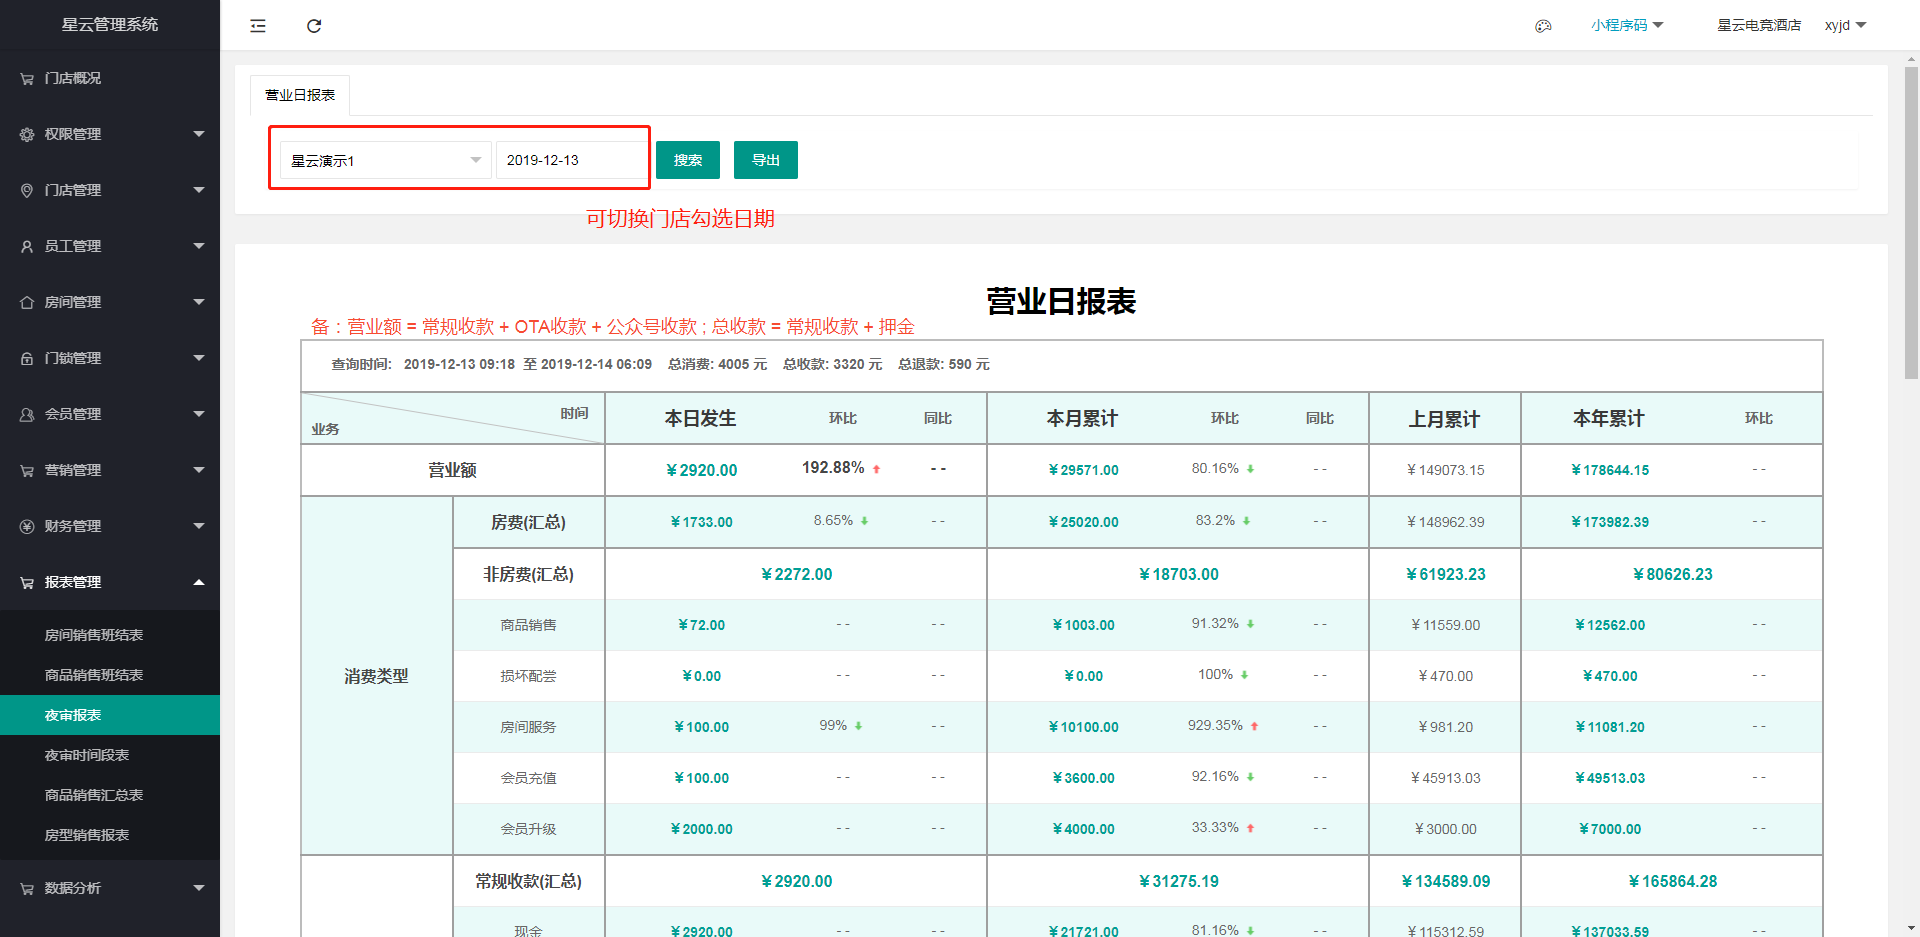This screenshot has width=1920, height=937.
Task: Click 总消费: 4005 元 summary
Action: (718, 365)
